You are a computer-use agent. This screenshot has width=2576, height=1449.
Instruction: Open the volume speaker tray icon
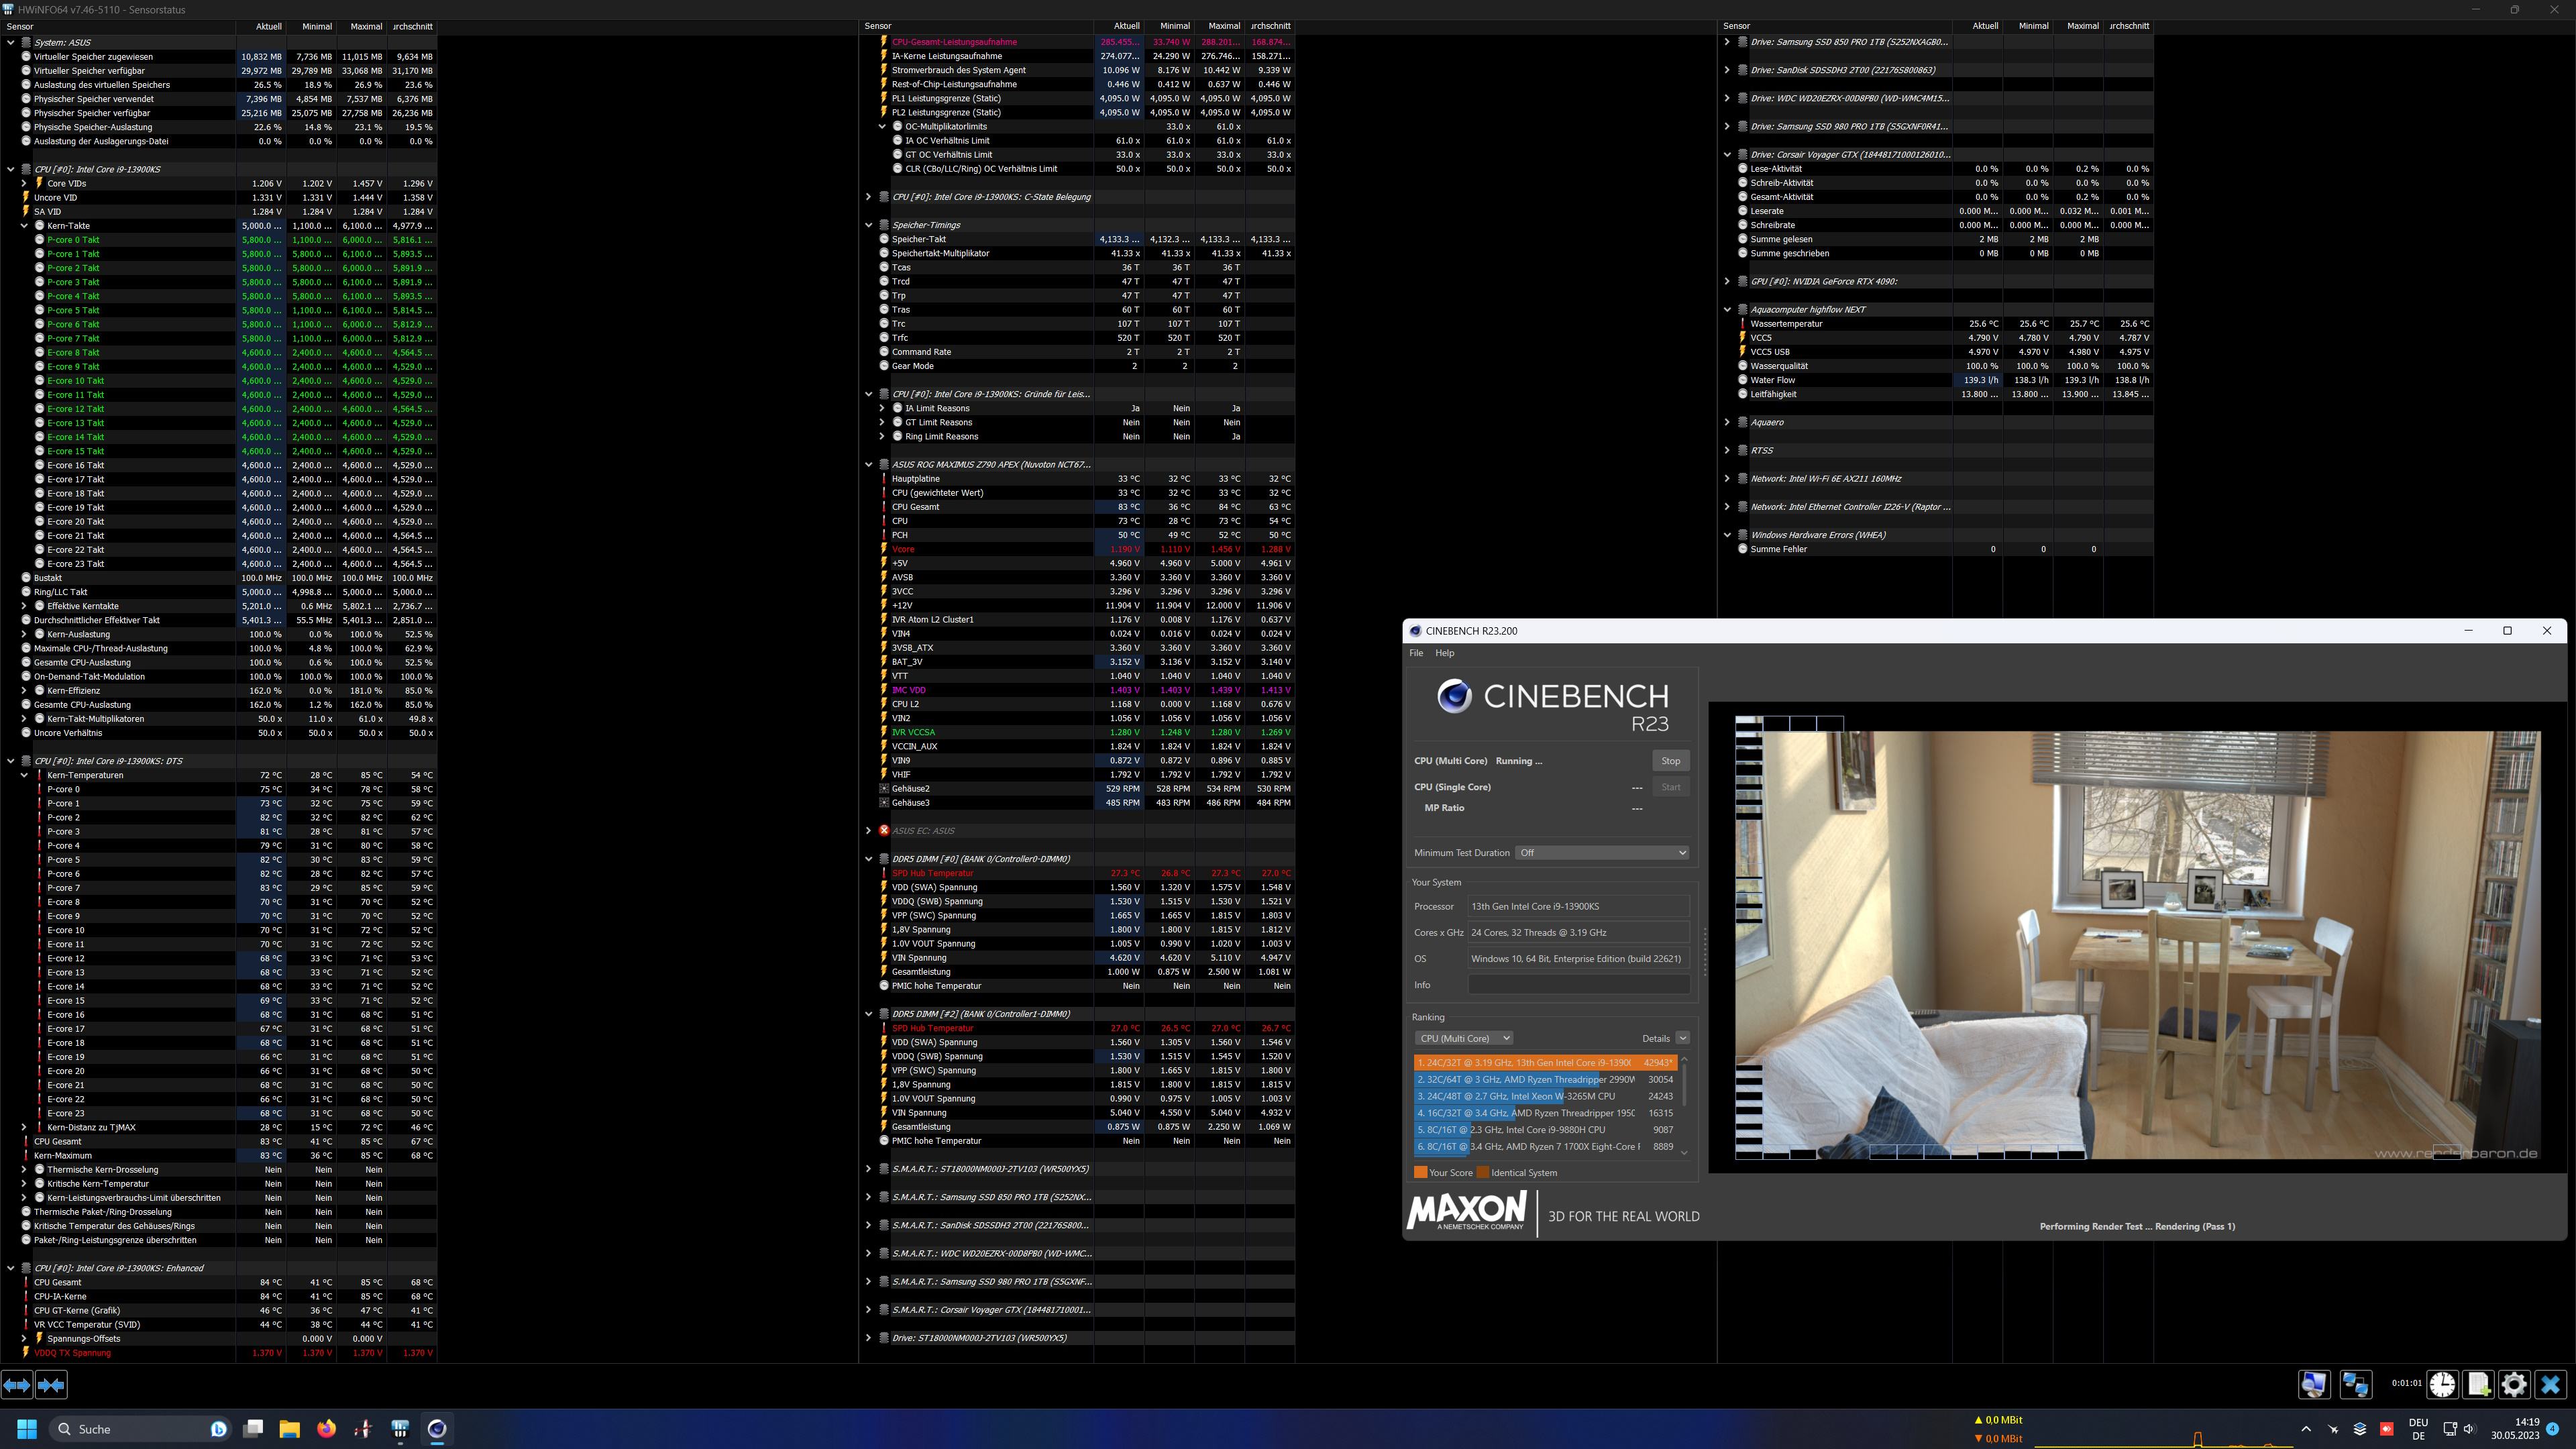(2469, 1429)
